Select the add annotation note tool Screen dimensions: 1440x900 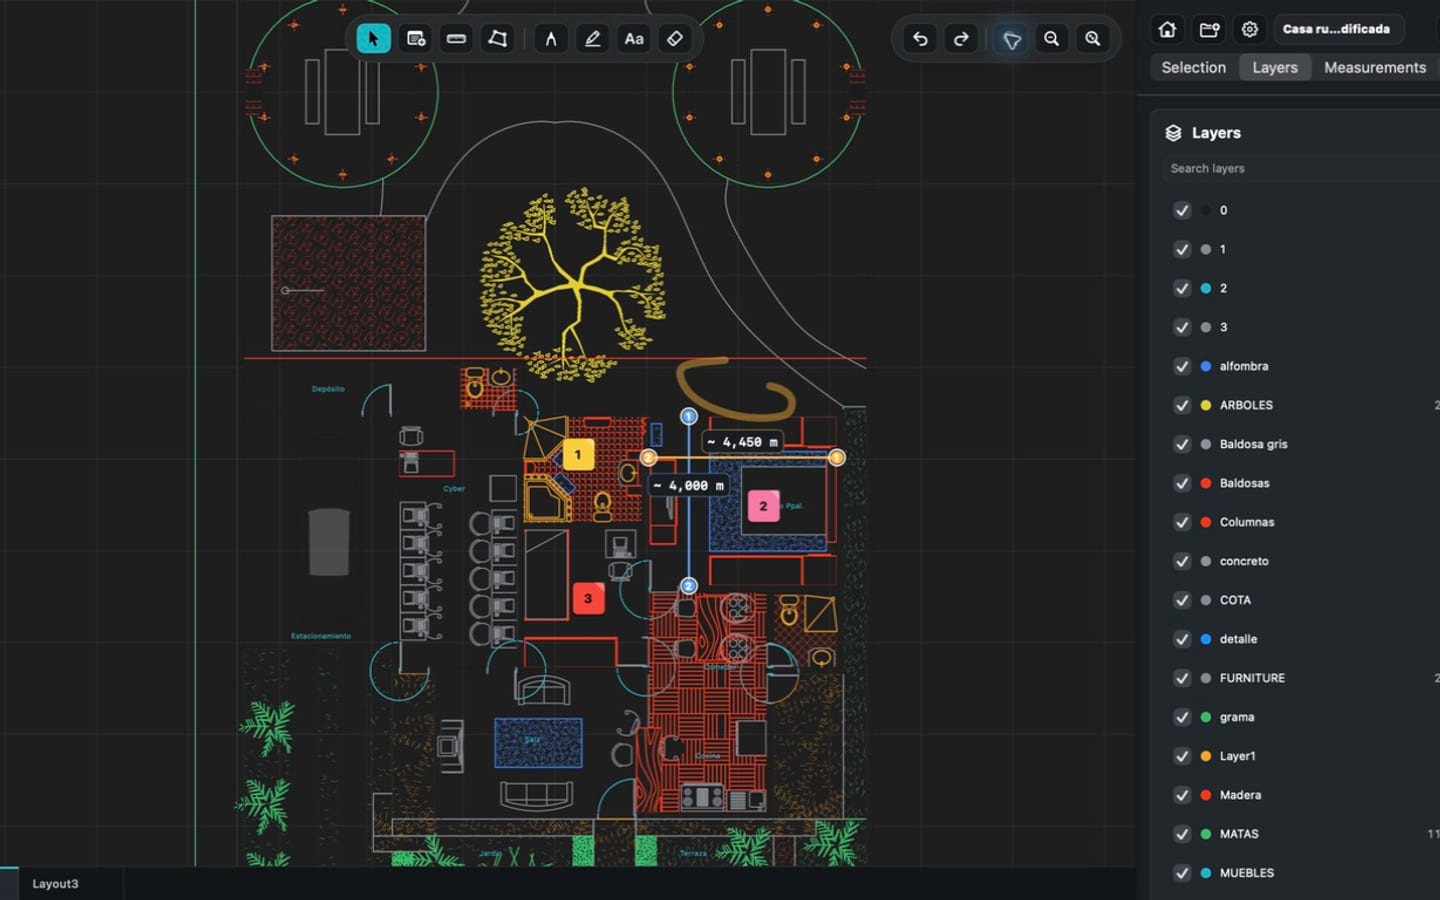[x=415, y=39]
